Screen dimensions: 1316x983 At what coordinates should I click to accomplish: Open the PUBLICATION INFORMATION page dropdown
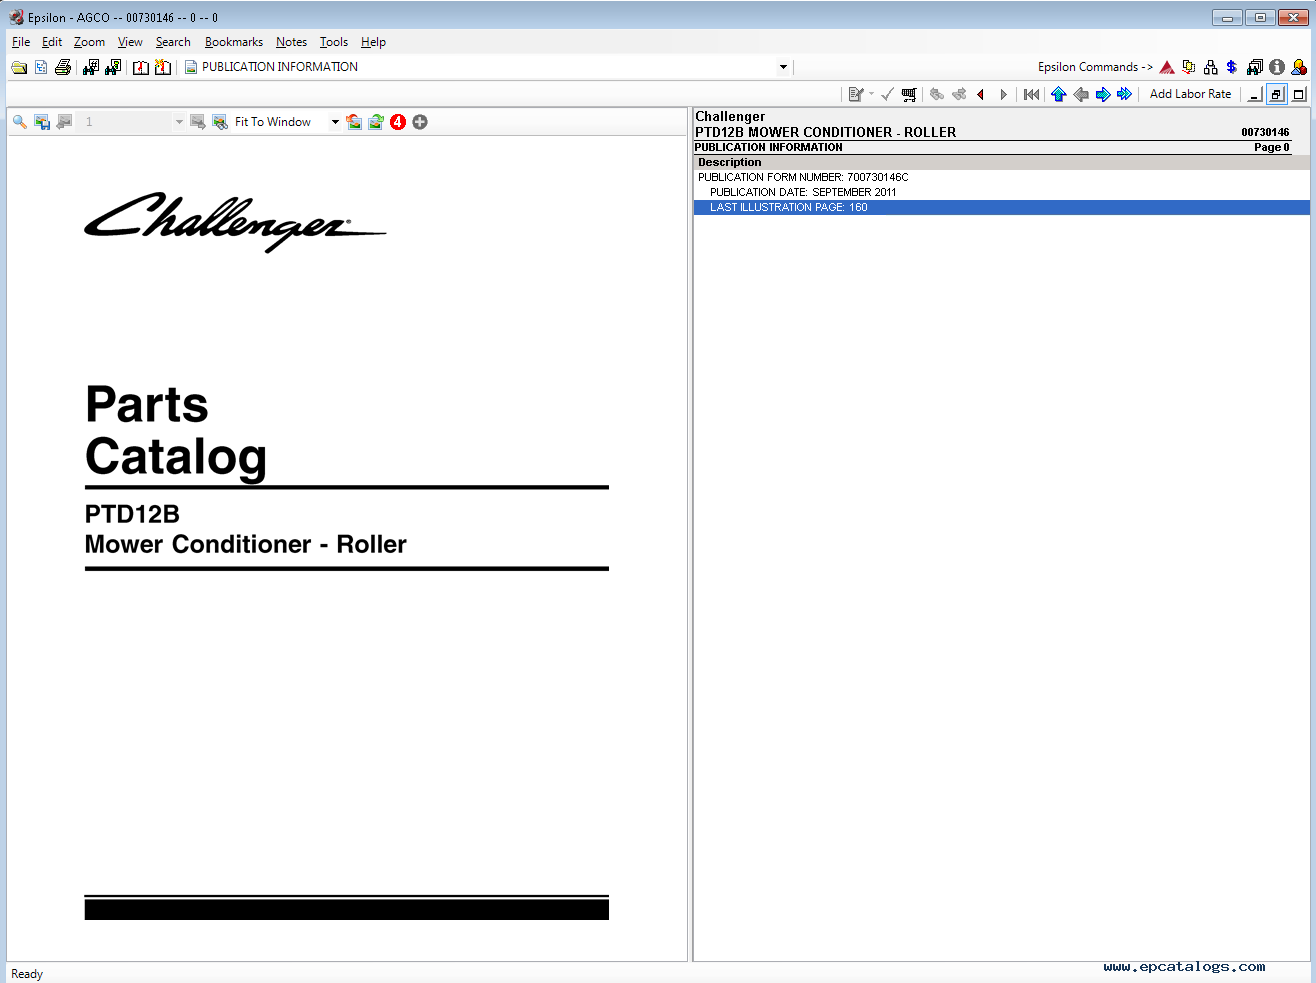point(783,67)
